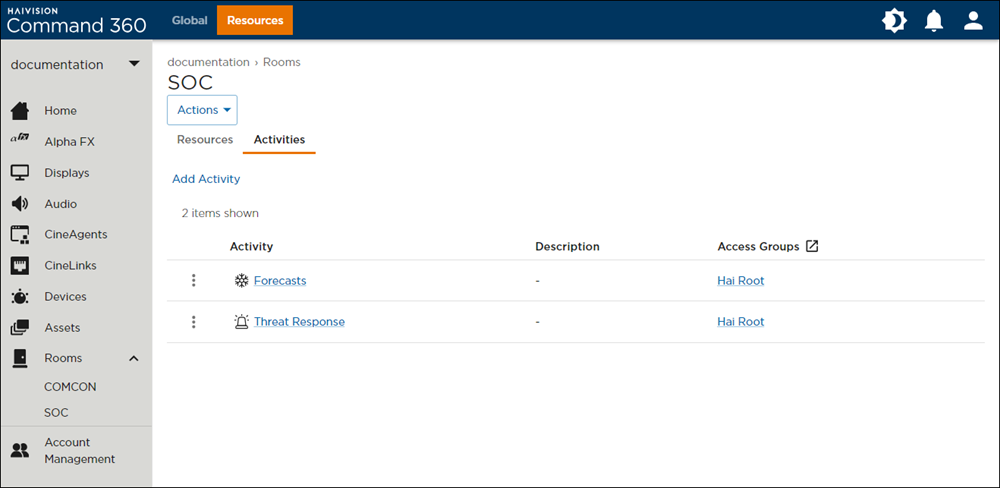
Task: Open the Assets sidebar item
Action: click(x=61, y=328)
